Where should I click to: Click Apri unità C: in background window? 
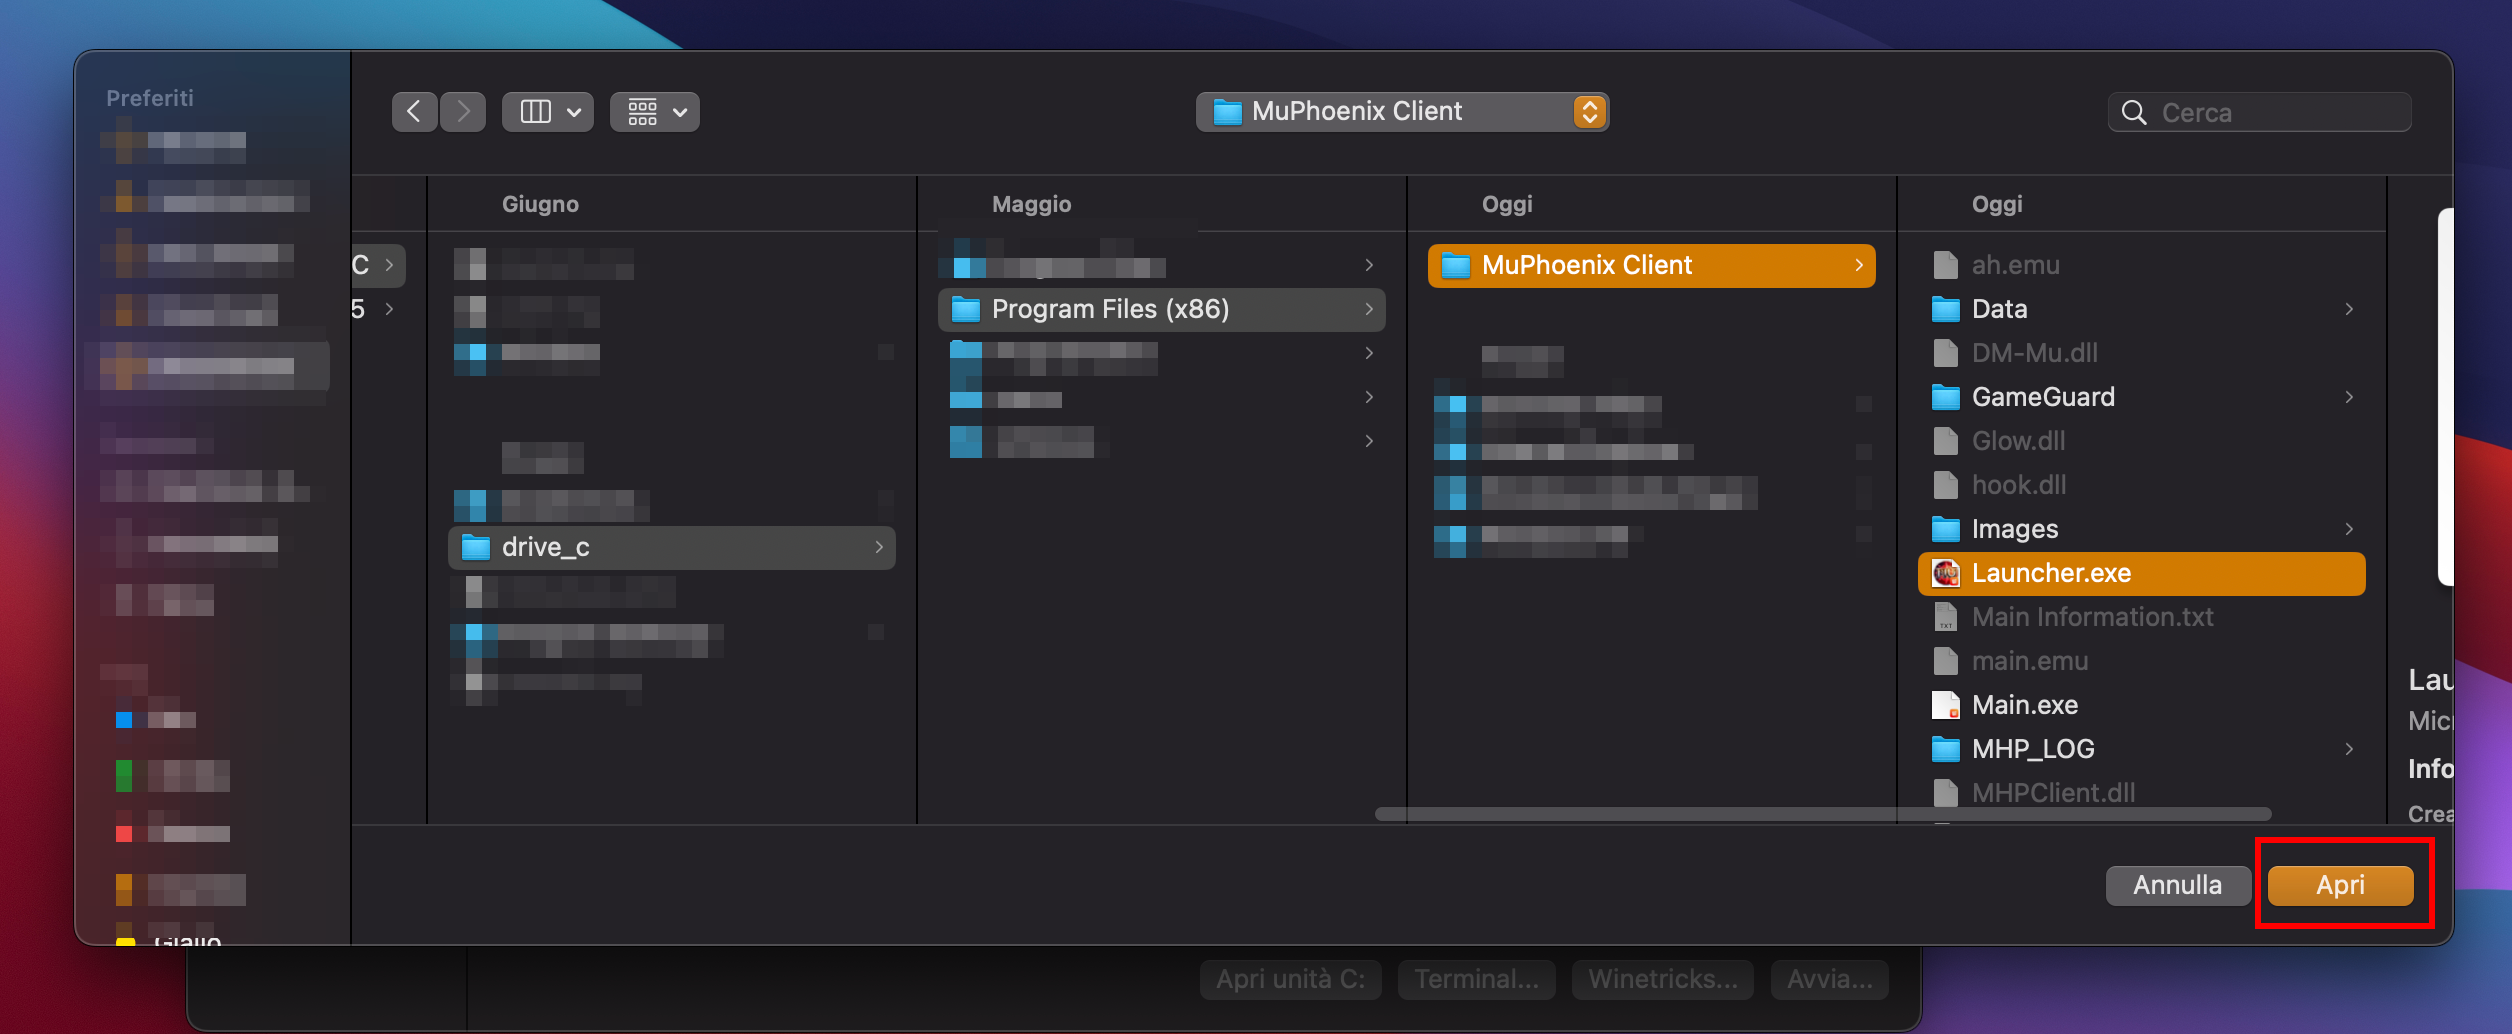tap(1291, 980)
